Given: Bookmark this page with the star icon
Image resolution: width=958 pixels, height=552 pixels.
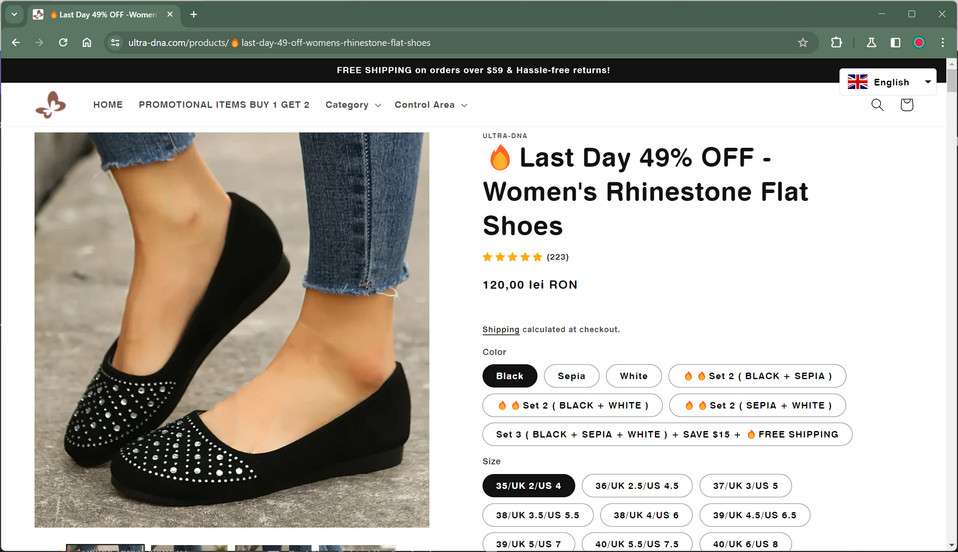Looking at the screenshot, I should [803, 43].
